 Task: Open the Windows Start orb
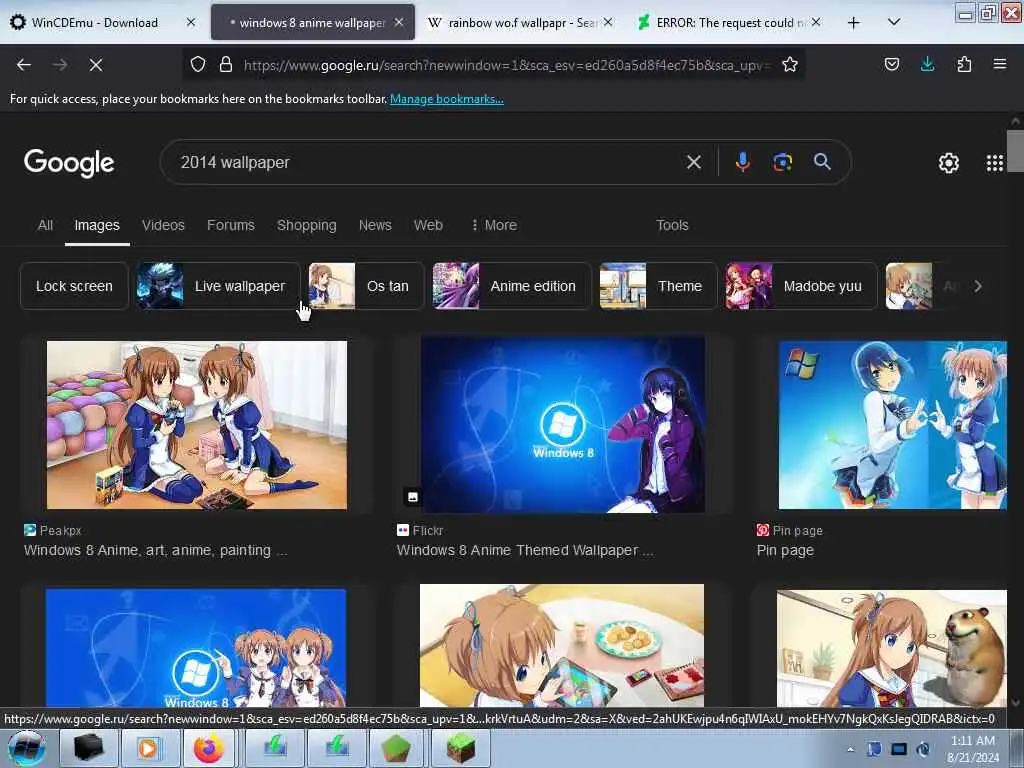pyautogui.click(x=27, y=748)
